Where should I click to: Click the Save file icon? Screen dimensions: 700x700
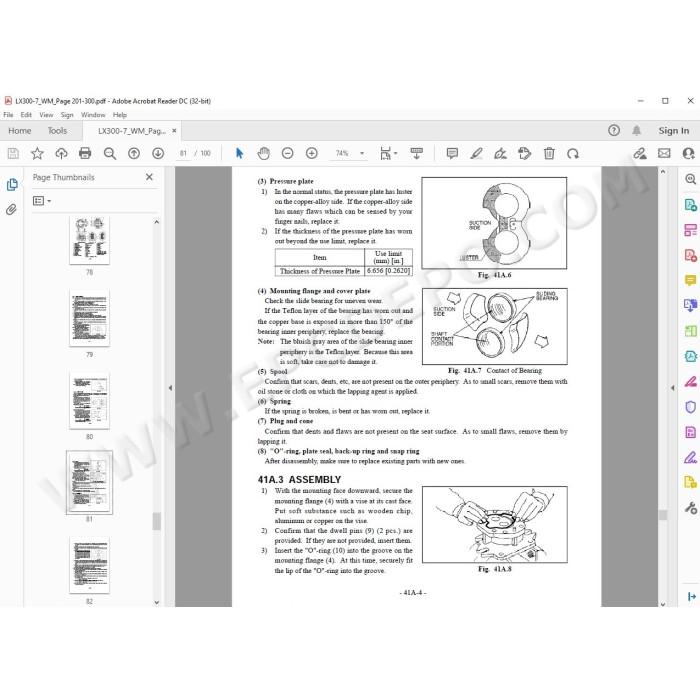click(13, 154)
